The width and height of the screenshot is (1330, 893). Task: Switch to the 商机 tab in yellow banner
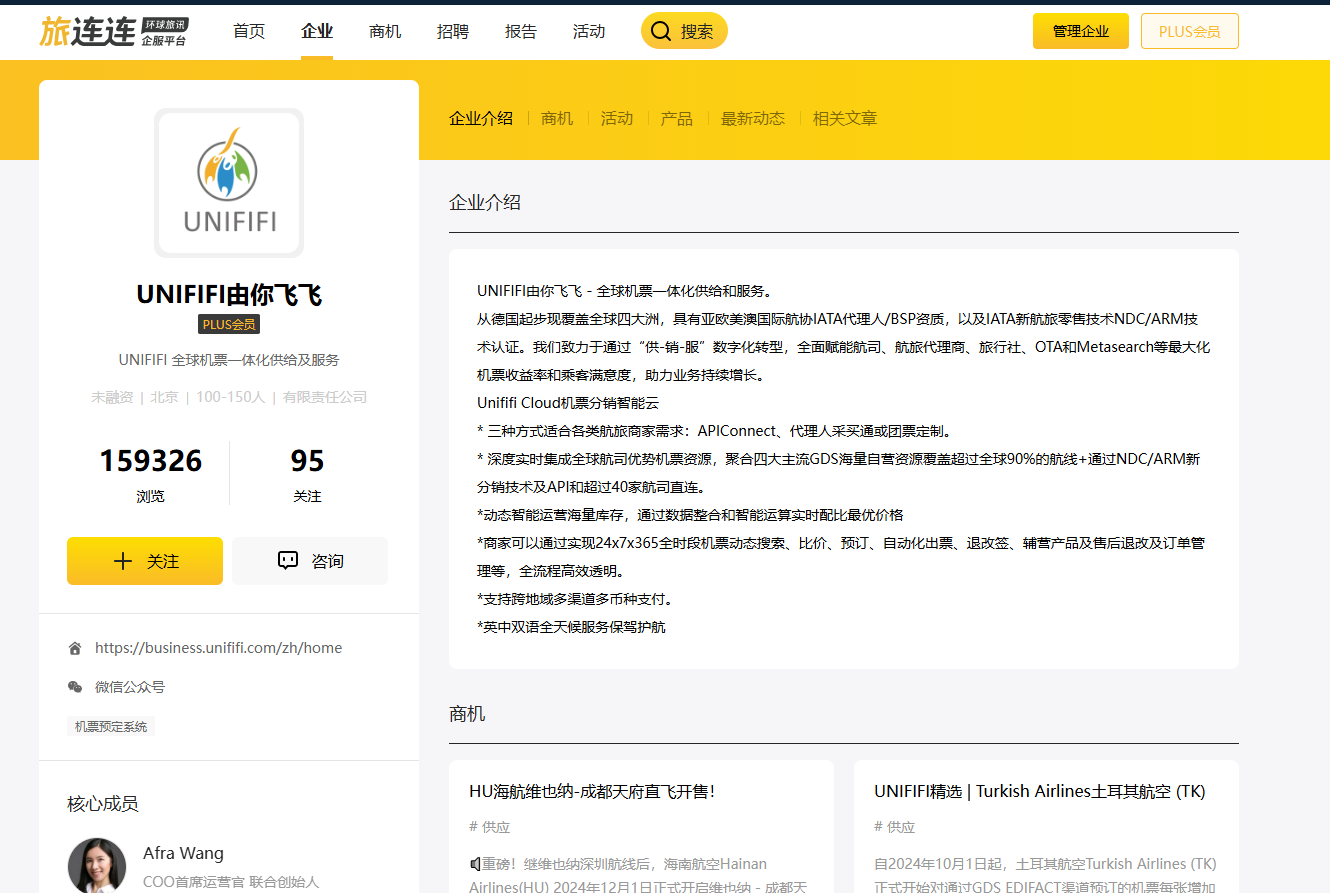click(557, 118)
